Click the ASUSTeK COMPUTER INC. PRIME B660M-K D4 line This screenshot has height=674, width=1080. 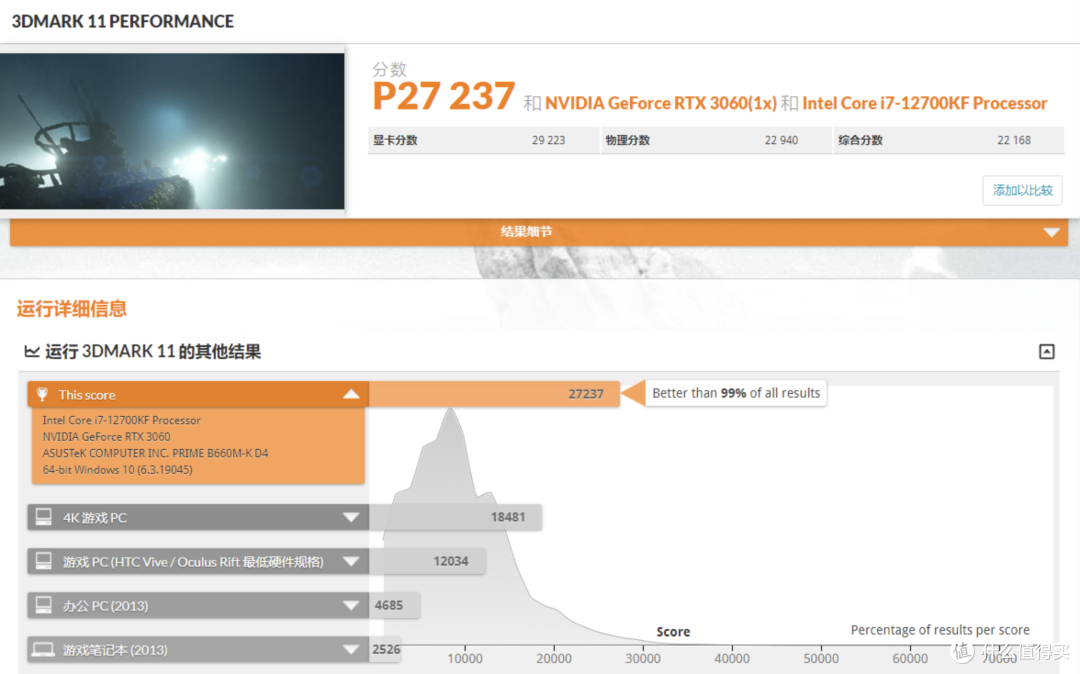tap(155, 453)
